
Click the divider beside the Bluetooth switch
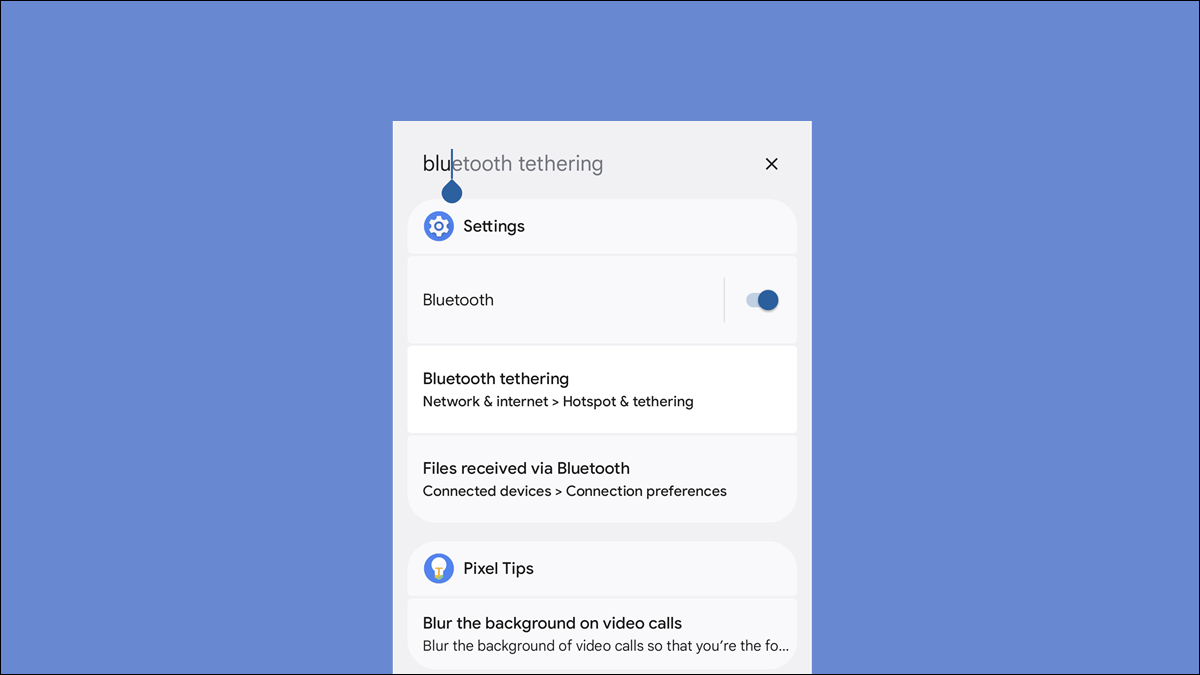[724, 300]
